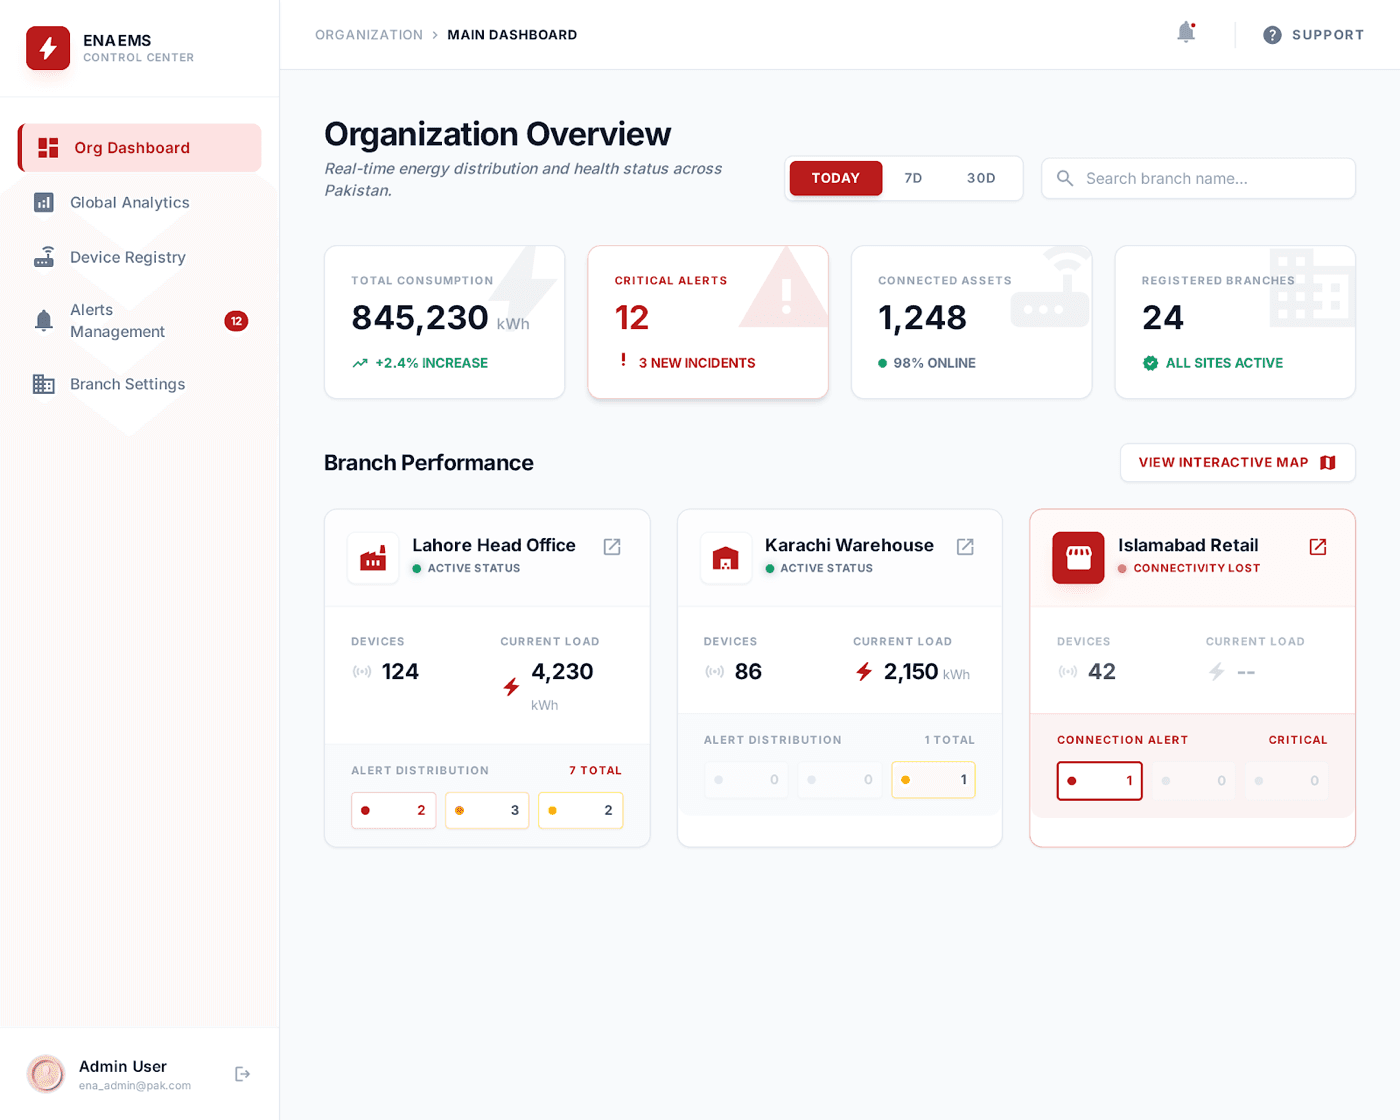The image size is (1400, 1120).
Task: Click the 3 NEW INCIDENTS text
Action: click(697, 363)
